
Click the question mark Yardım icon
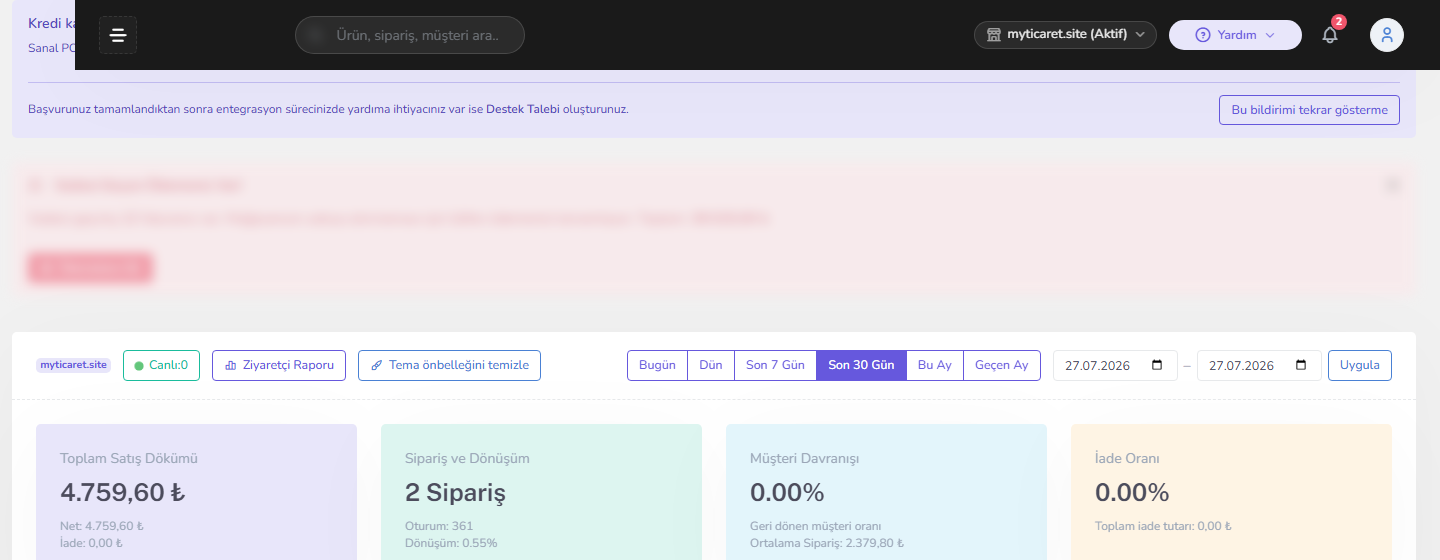coord(1203,35)
